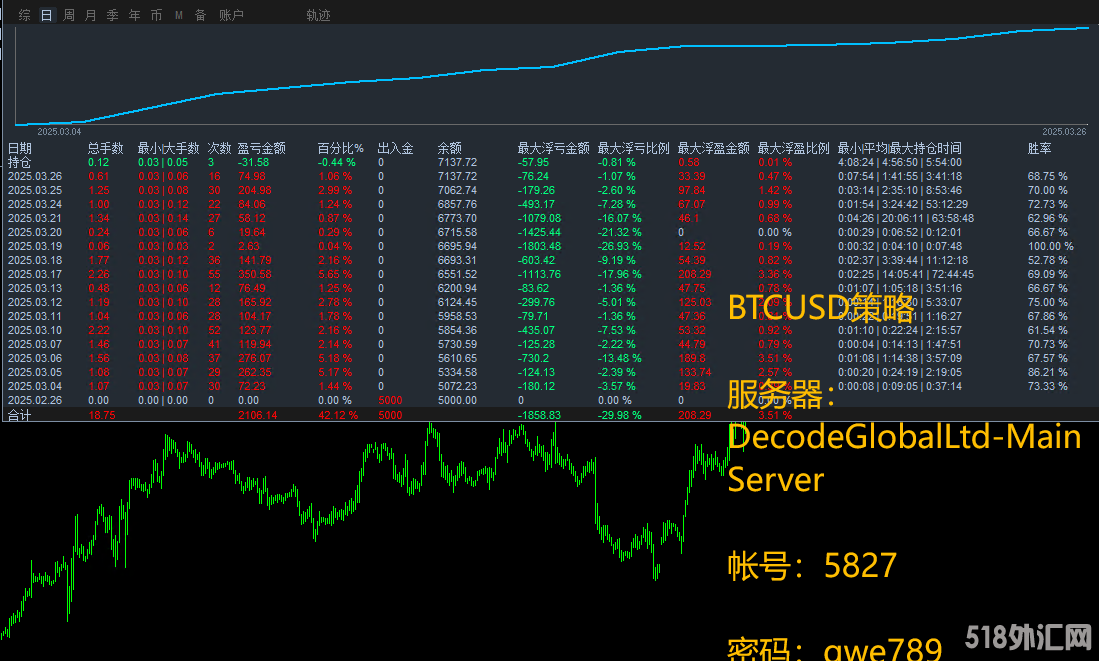The height and width of the screenshot is (661, 1099).
Task: Click the floating loss value -1803.48
Action: [540, 246]
